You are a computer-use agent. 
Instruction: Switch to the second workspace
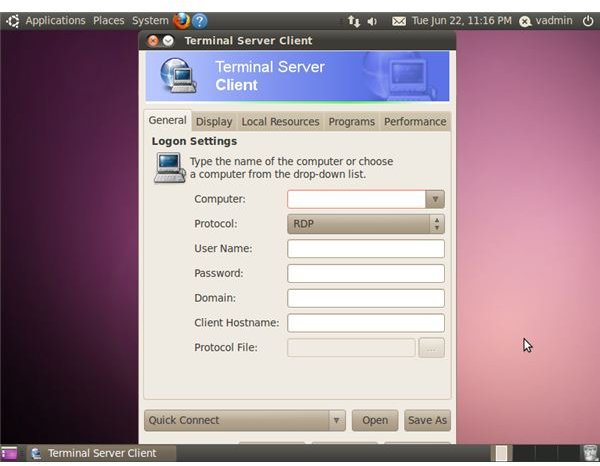coord(524,453)
